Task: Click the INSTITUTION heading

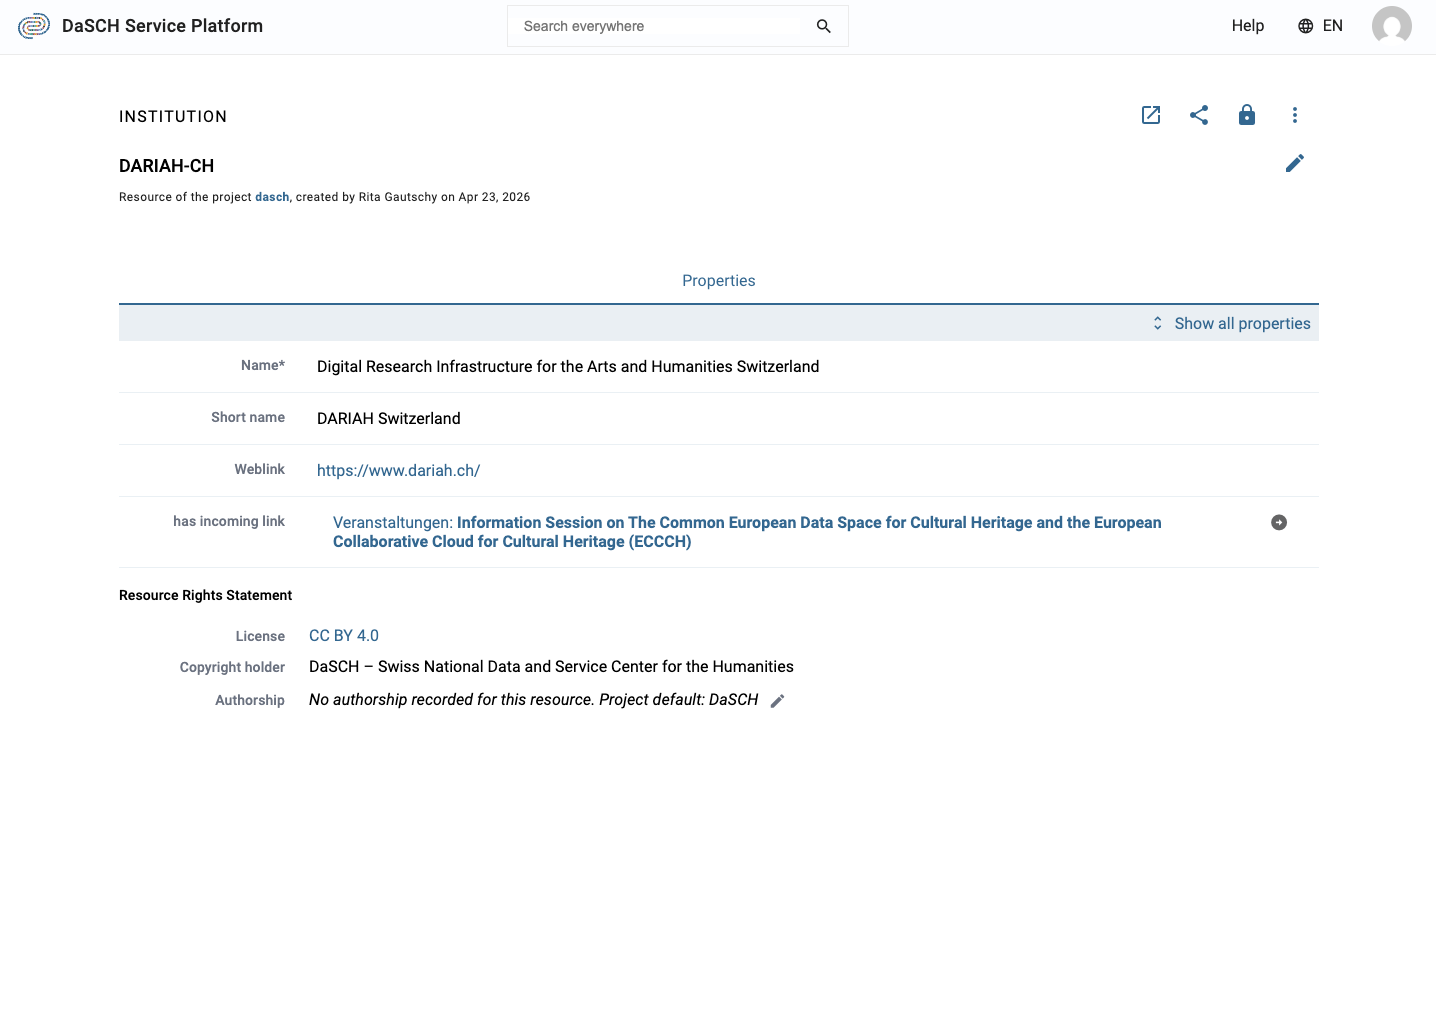Action: [173, 117]
